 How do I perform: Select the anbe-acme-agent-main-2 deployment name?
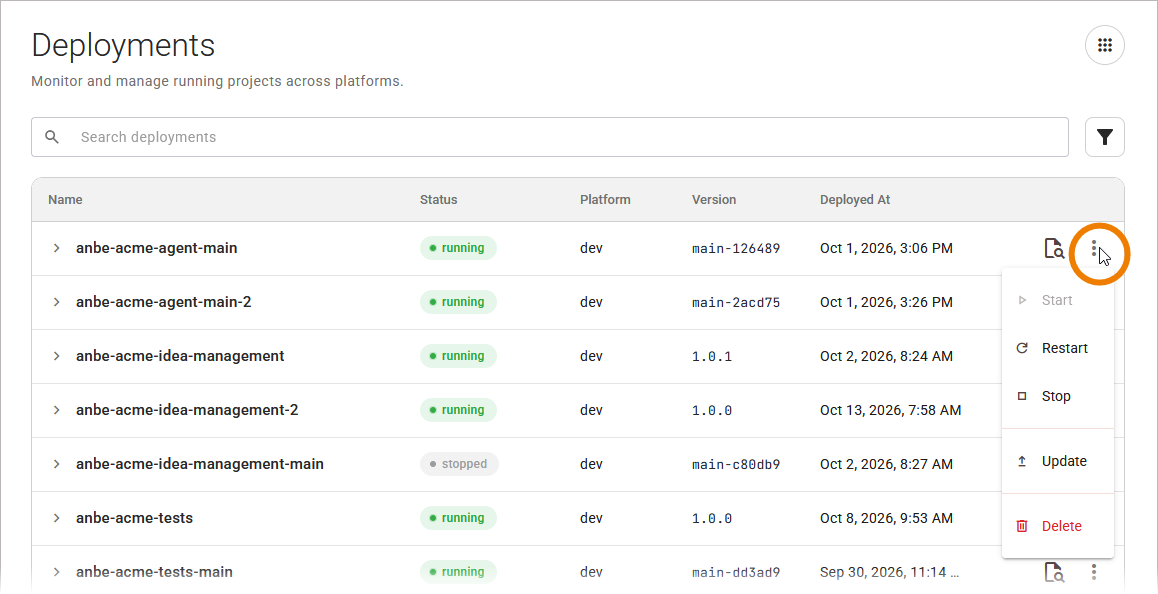(163, 302)
